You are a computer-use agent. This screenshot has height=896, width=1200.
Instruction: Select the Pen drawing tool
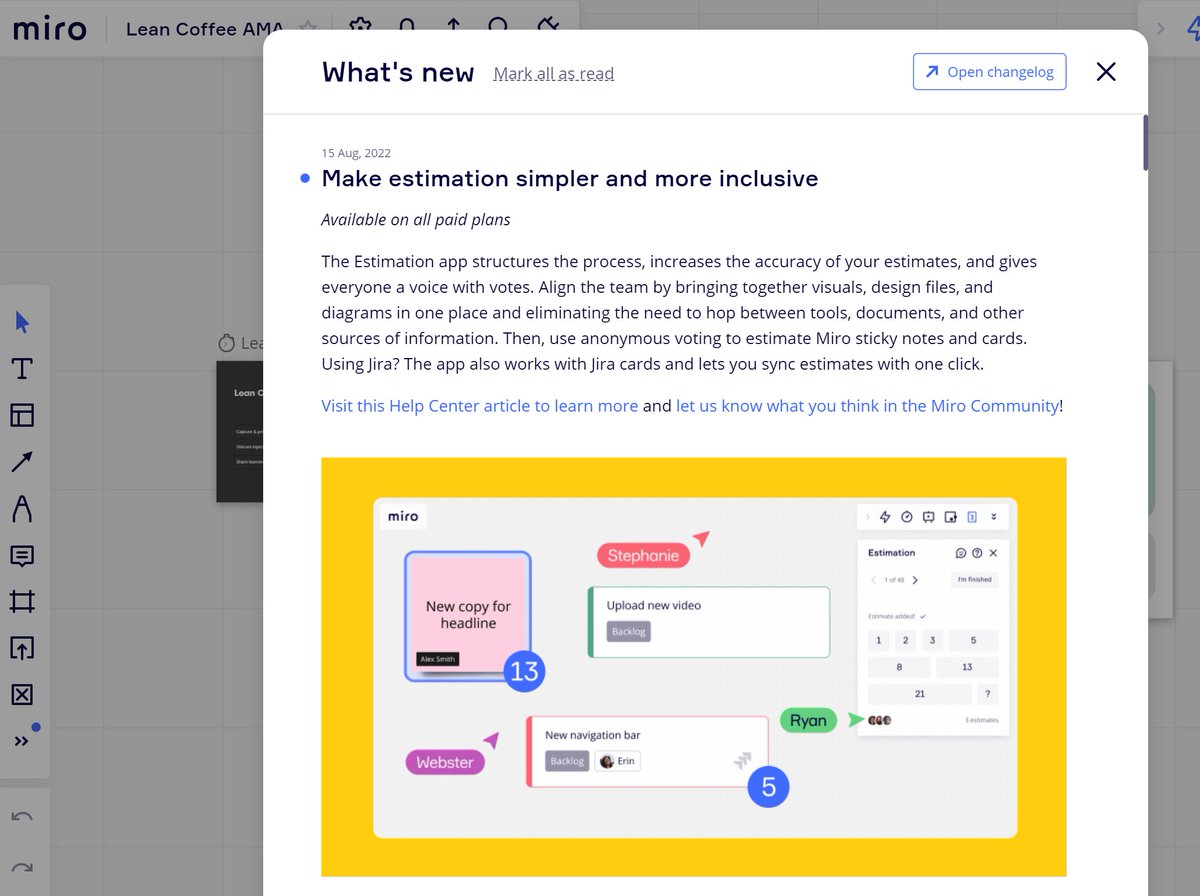point(22,509)
